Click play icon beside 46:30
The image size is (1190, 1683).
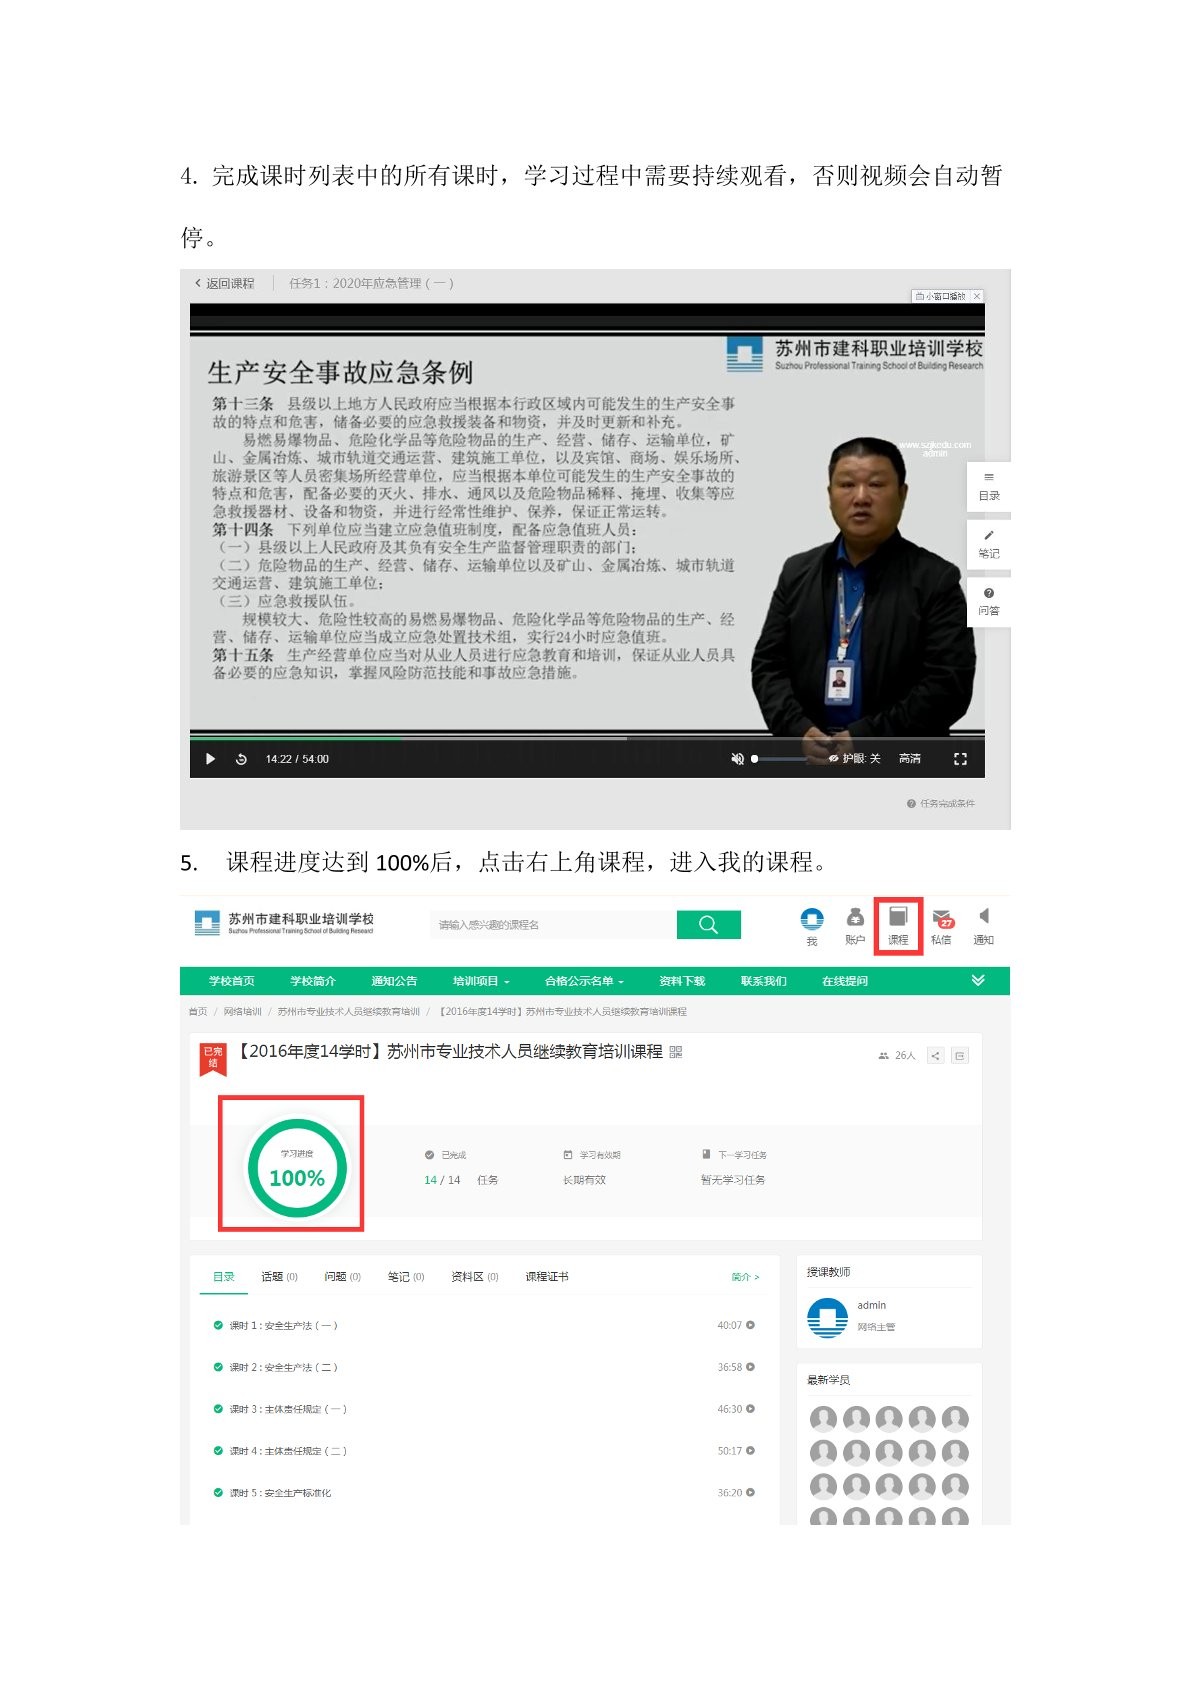(751, 1409)
